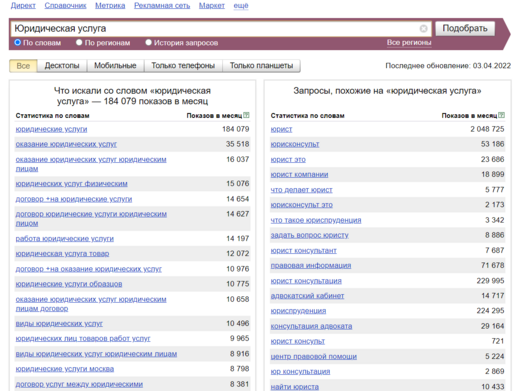The image size is (519, 391).
Task: Select the 'По словам' radio button
Action: click(18, 42)
